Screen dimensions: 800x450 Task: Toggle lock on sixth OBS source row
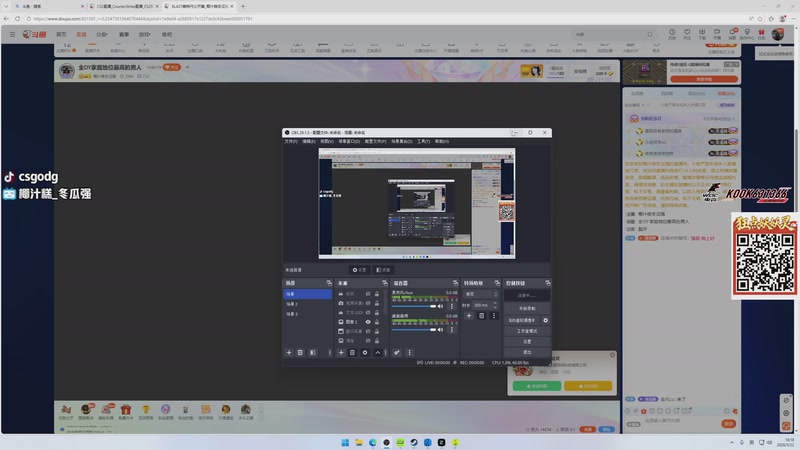377,340
